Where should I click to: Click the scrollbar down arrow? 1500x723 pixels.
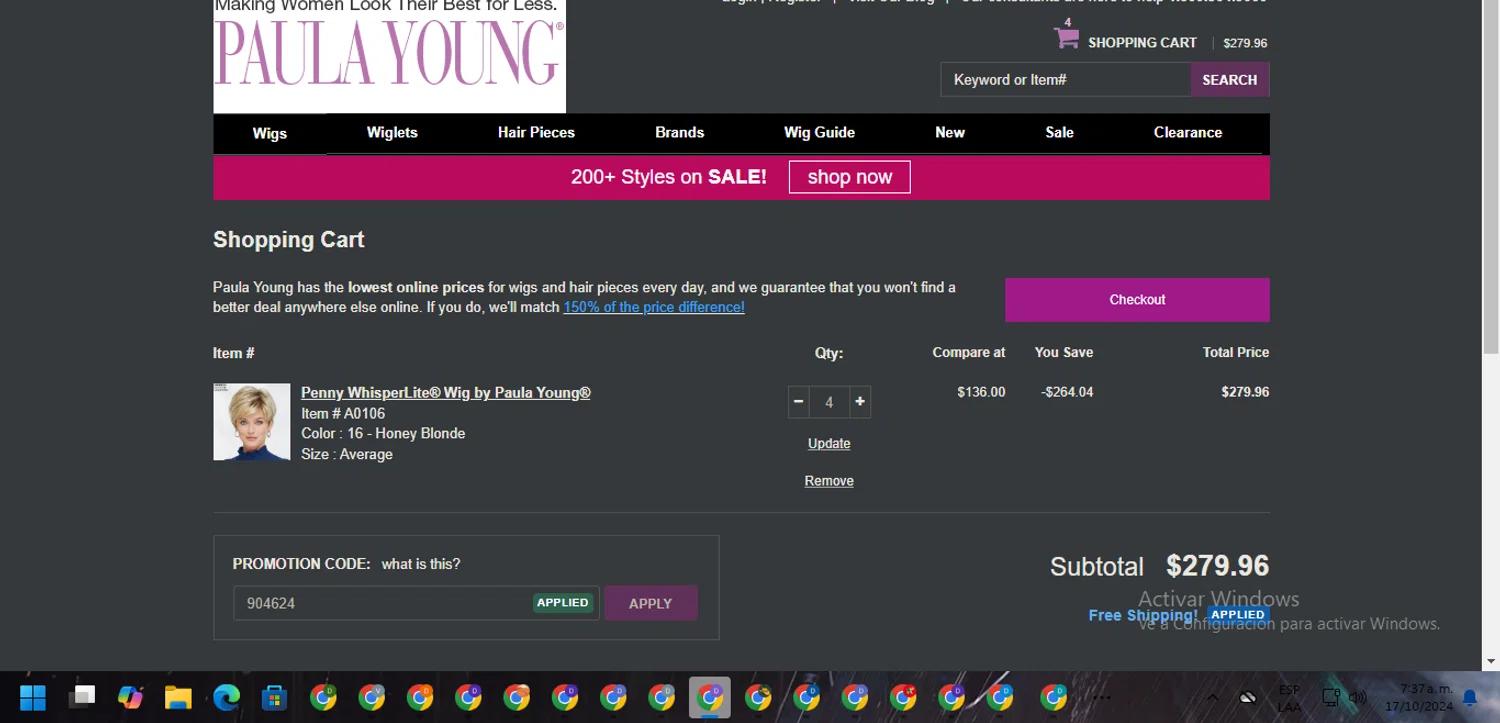pyautogui.click(x=1491, y=662)
